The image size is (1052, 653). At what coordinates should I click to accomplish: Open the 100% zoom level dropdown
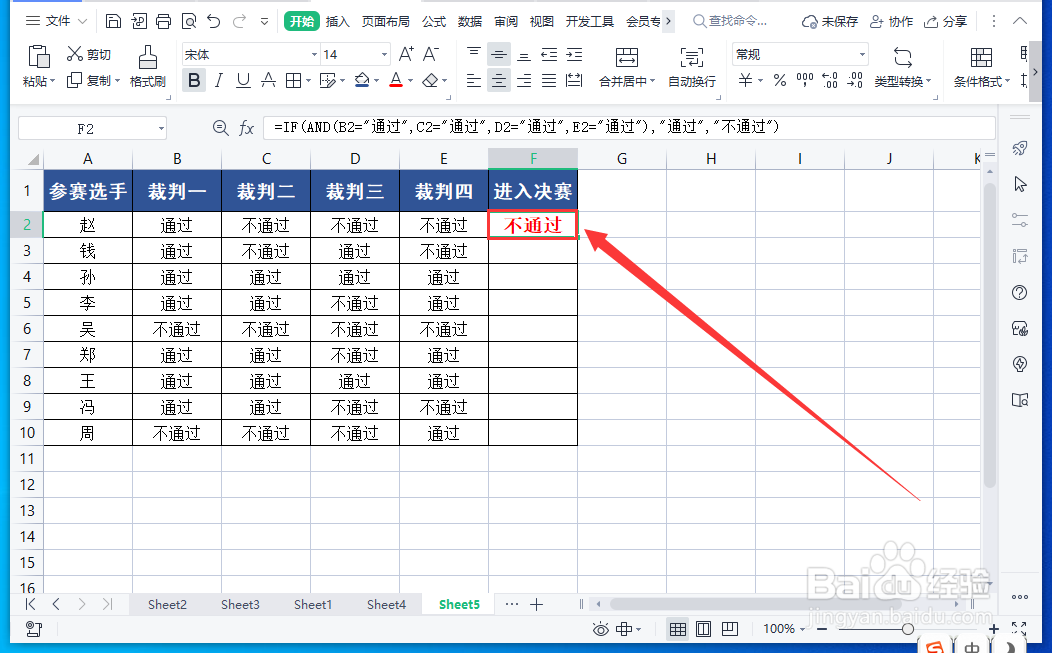[784, 629]
